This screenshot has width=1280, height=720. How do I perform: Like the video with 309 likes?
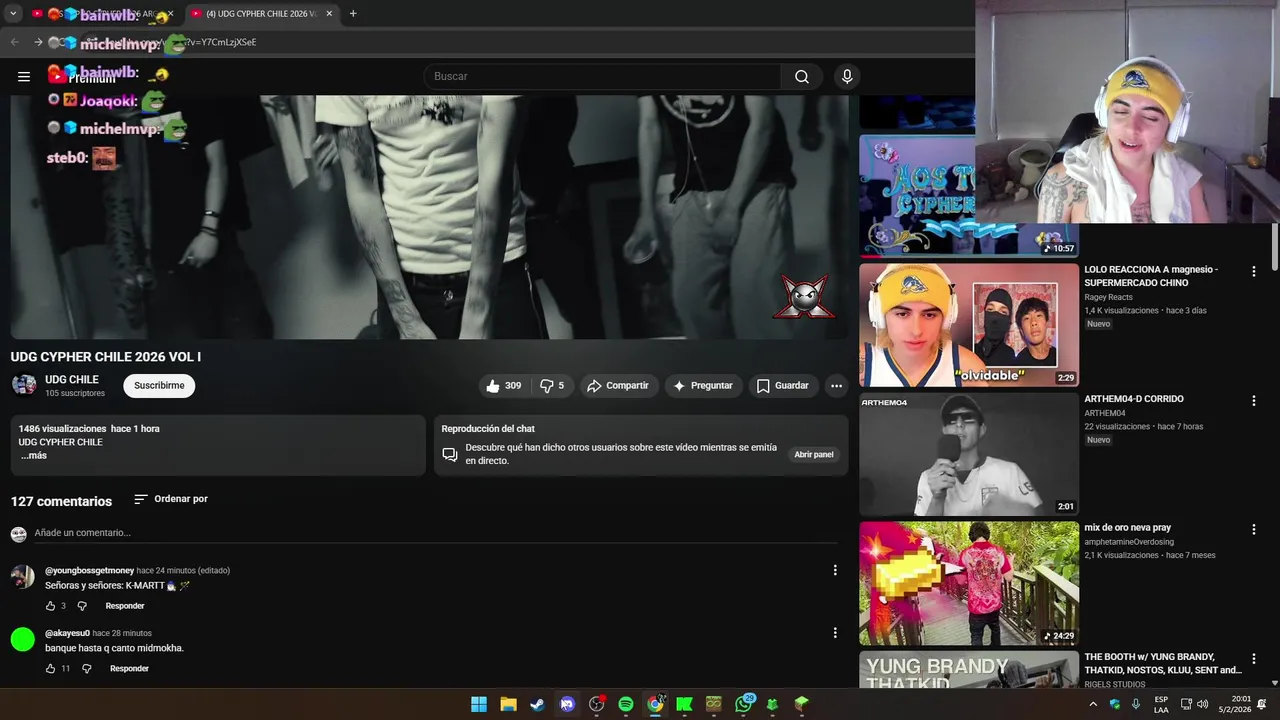(x=504, y=386)
